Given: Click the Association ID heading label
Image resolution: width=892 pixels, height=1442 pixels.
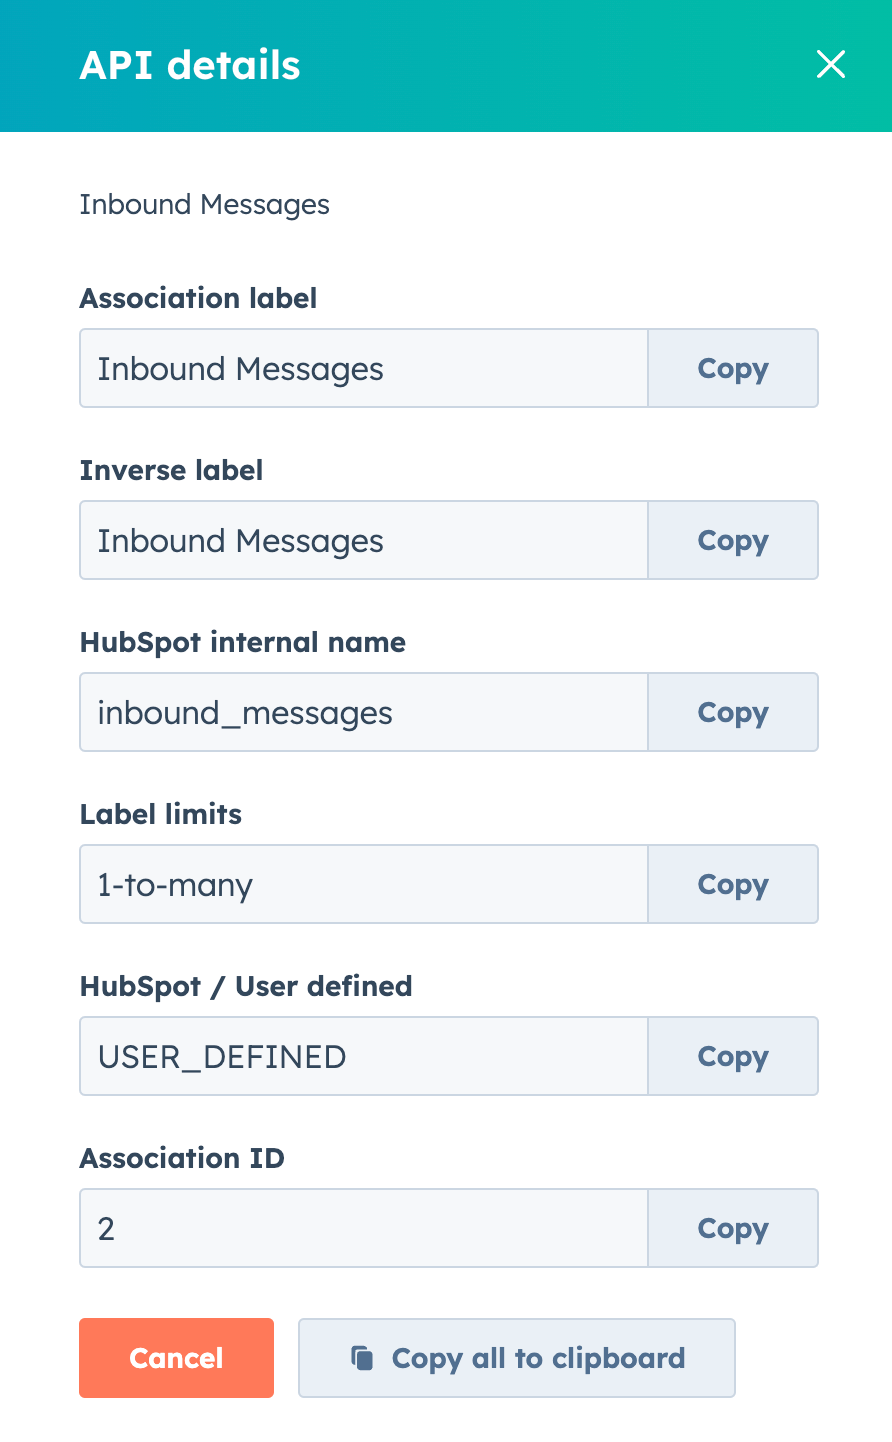Looking at the screenshot, I should 182,1158.
